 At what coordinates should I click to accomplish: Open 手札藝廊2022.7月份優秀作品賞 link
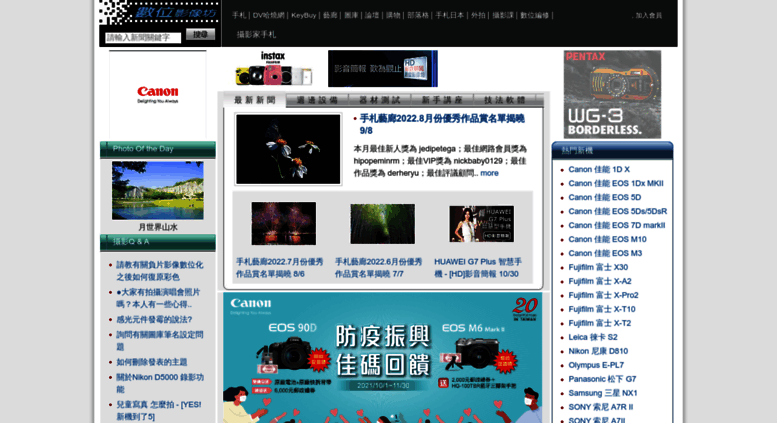[x=279, y=267]
